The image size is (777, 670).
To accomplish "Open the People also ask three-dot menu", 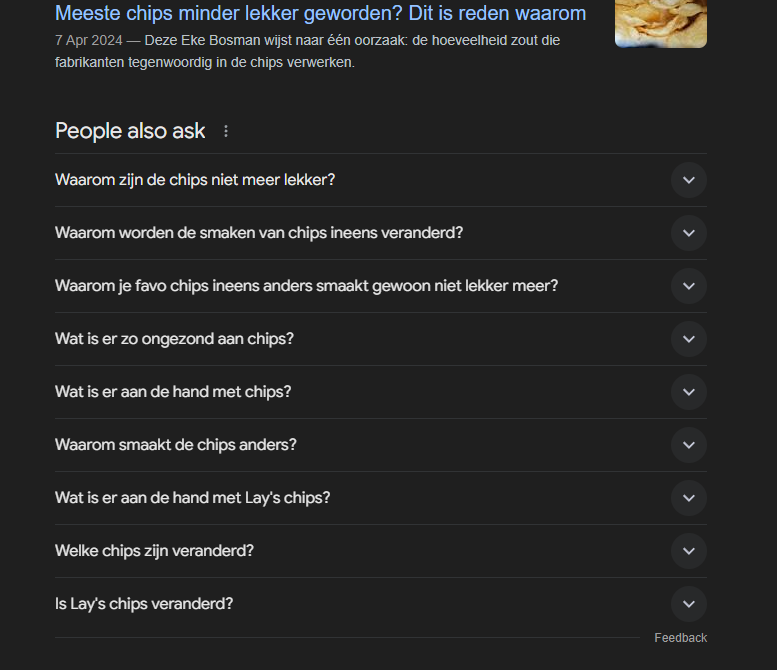I will (226, 131).
